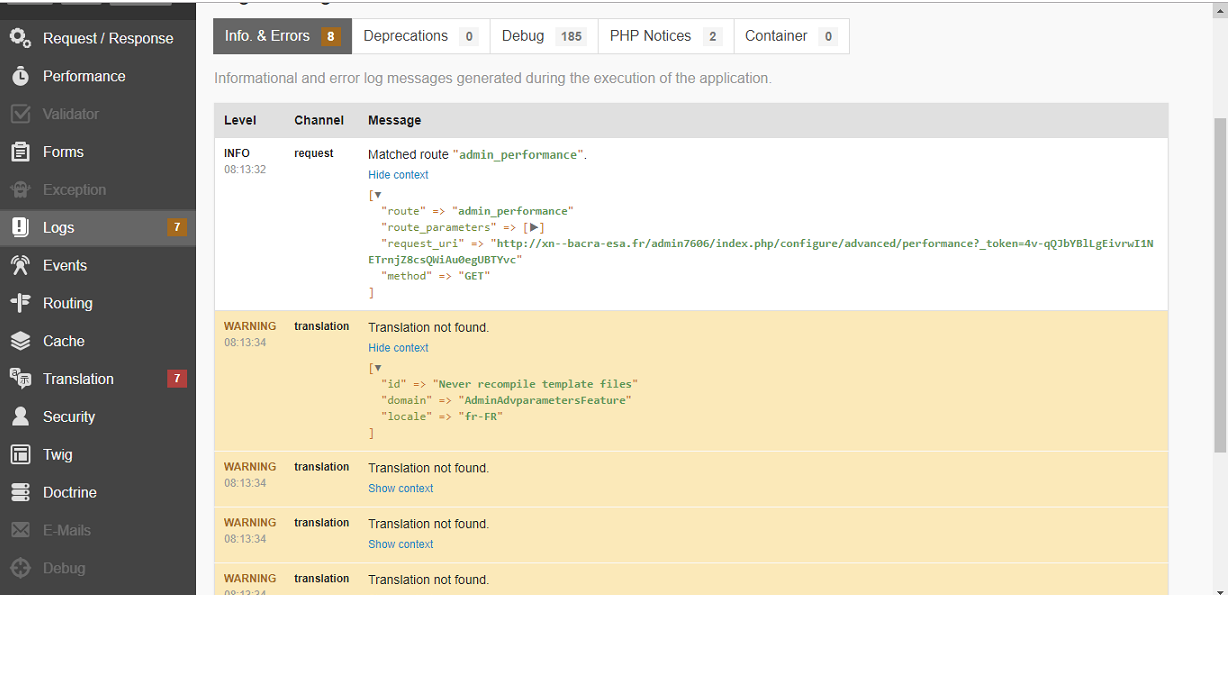Open the Request / Response panel

tap(98, 38)
